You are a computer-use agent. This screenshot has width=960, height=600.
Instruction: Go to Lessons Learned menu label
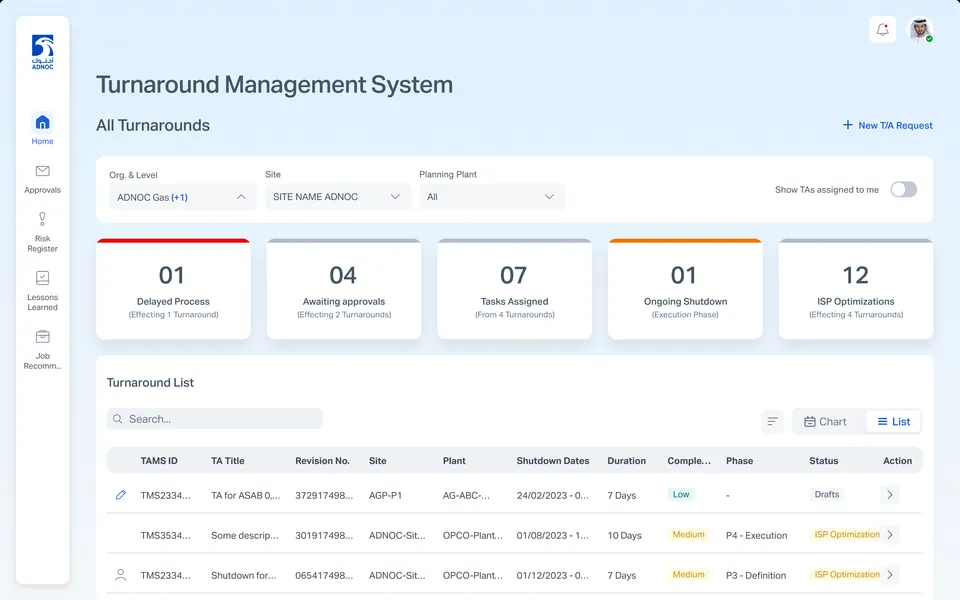[x=42, y=302]
